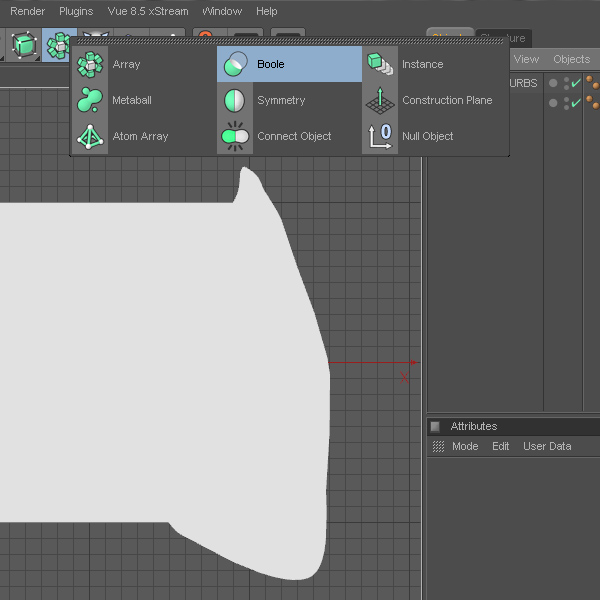The width and height of the screenshot is (600, 600).
Task: Open the Window menu
Action: [x=222, y=11]
